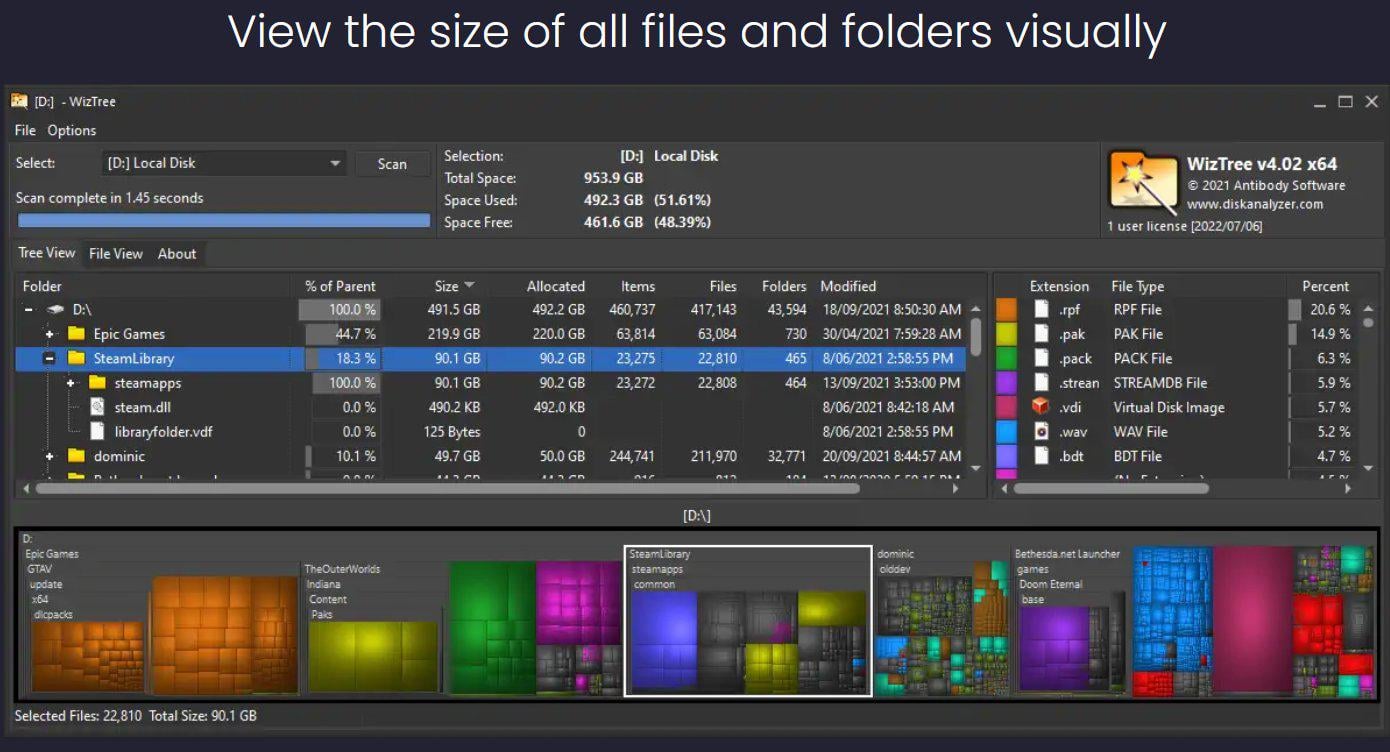Image resolution: width=1390 pixels, height=752 pixels.
Task: Click the dominic folder icon
Action: click(x=76, y=456)
